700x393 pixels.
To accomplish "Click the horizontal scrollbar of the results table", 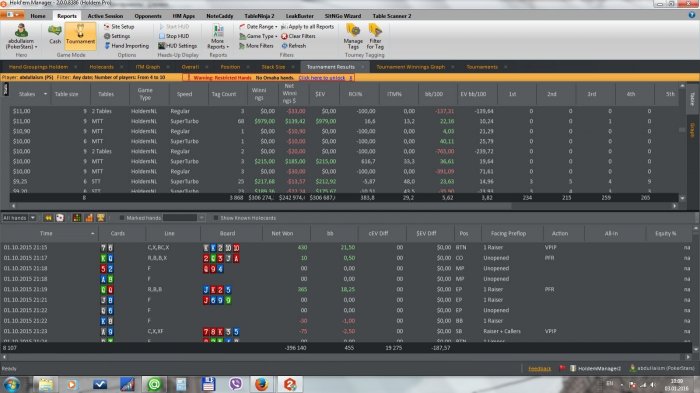I will coord(343,206).
